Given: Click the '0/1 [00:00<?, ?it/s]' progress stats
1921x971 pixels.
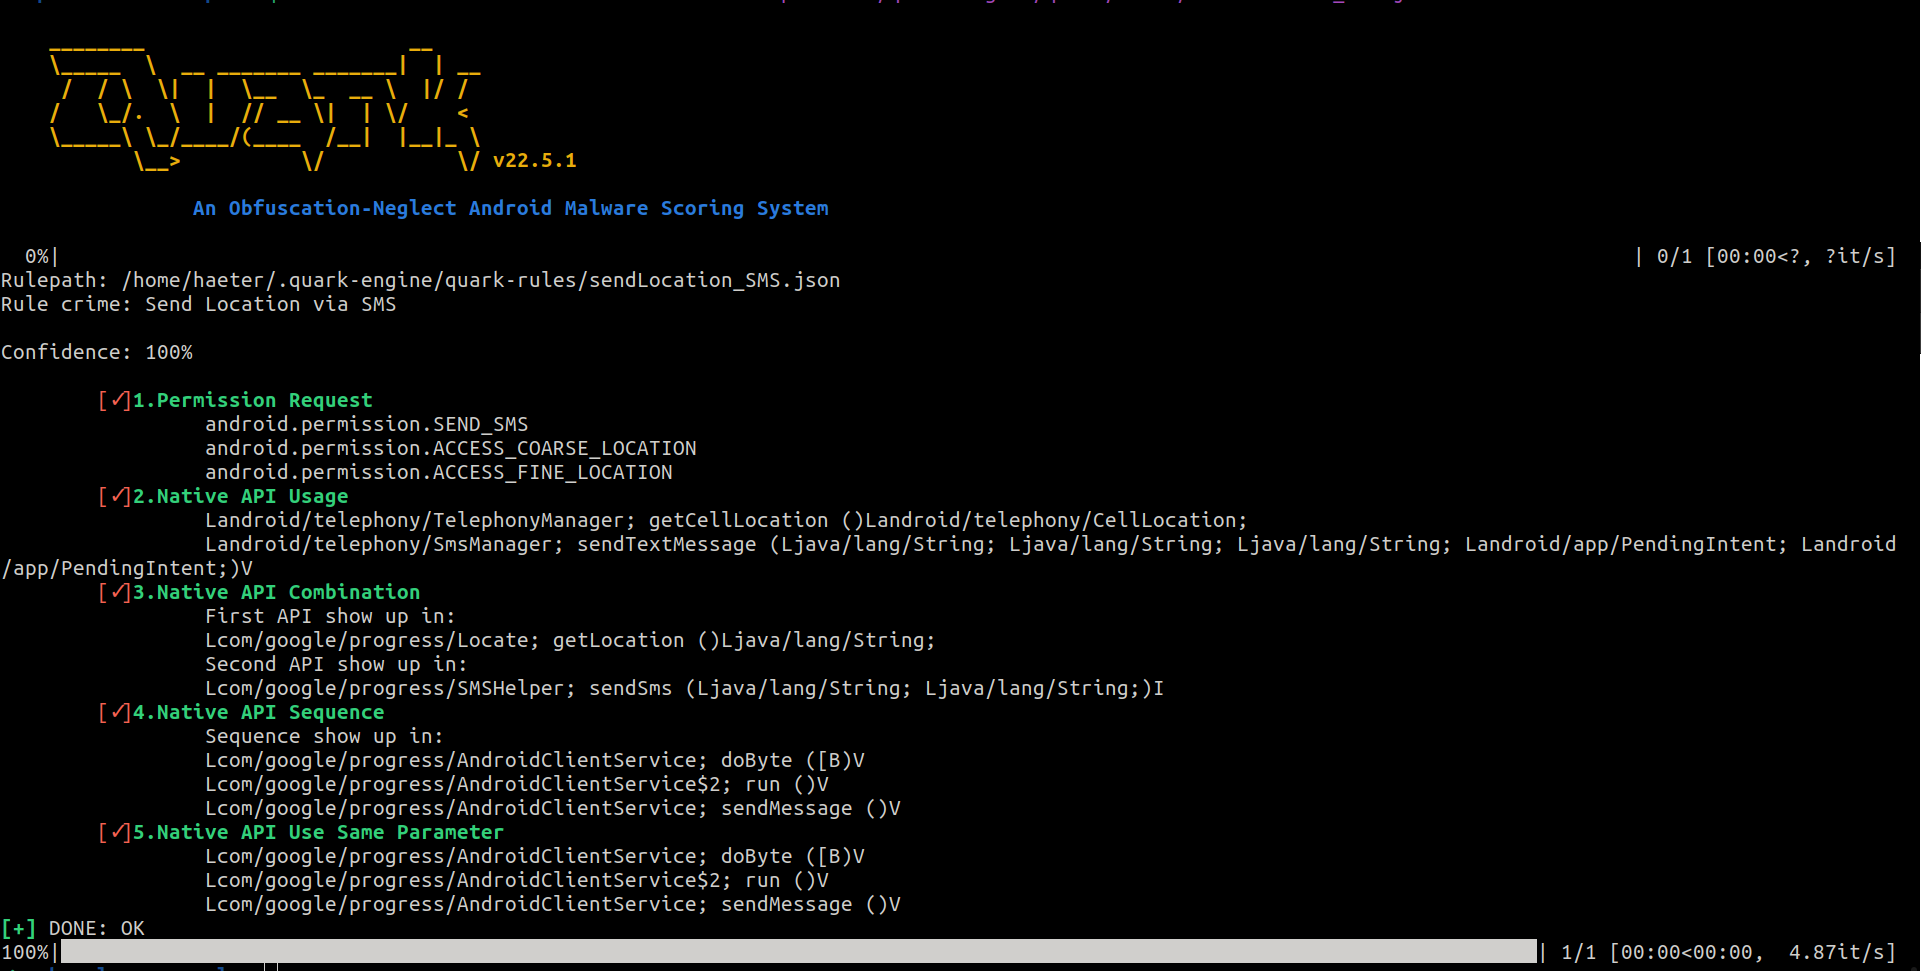Looking at the screenshot, I should pos(1776,257).
